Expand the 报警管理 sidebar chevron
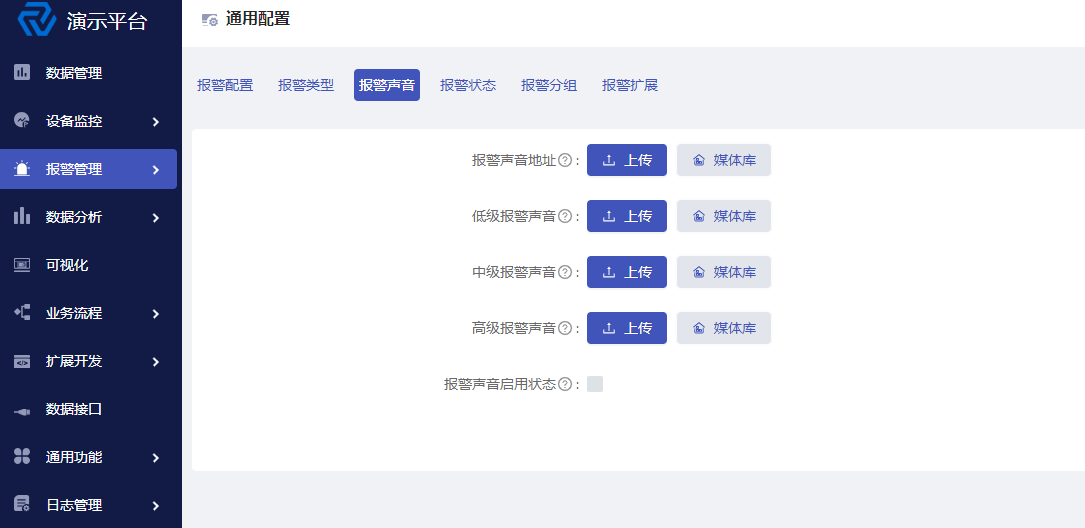1085x528 pixels. [156, 170]
